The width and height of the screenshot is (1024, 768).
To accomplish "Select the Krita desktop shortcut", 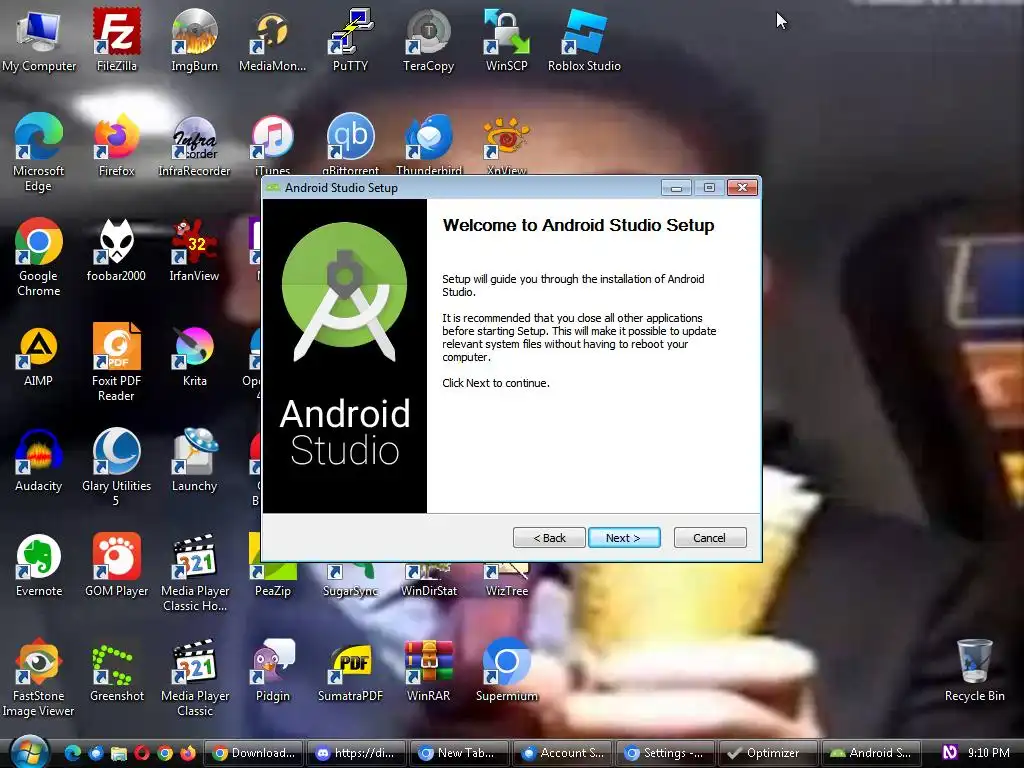I will (194, 356).
